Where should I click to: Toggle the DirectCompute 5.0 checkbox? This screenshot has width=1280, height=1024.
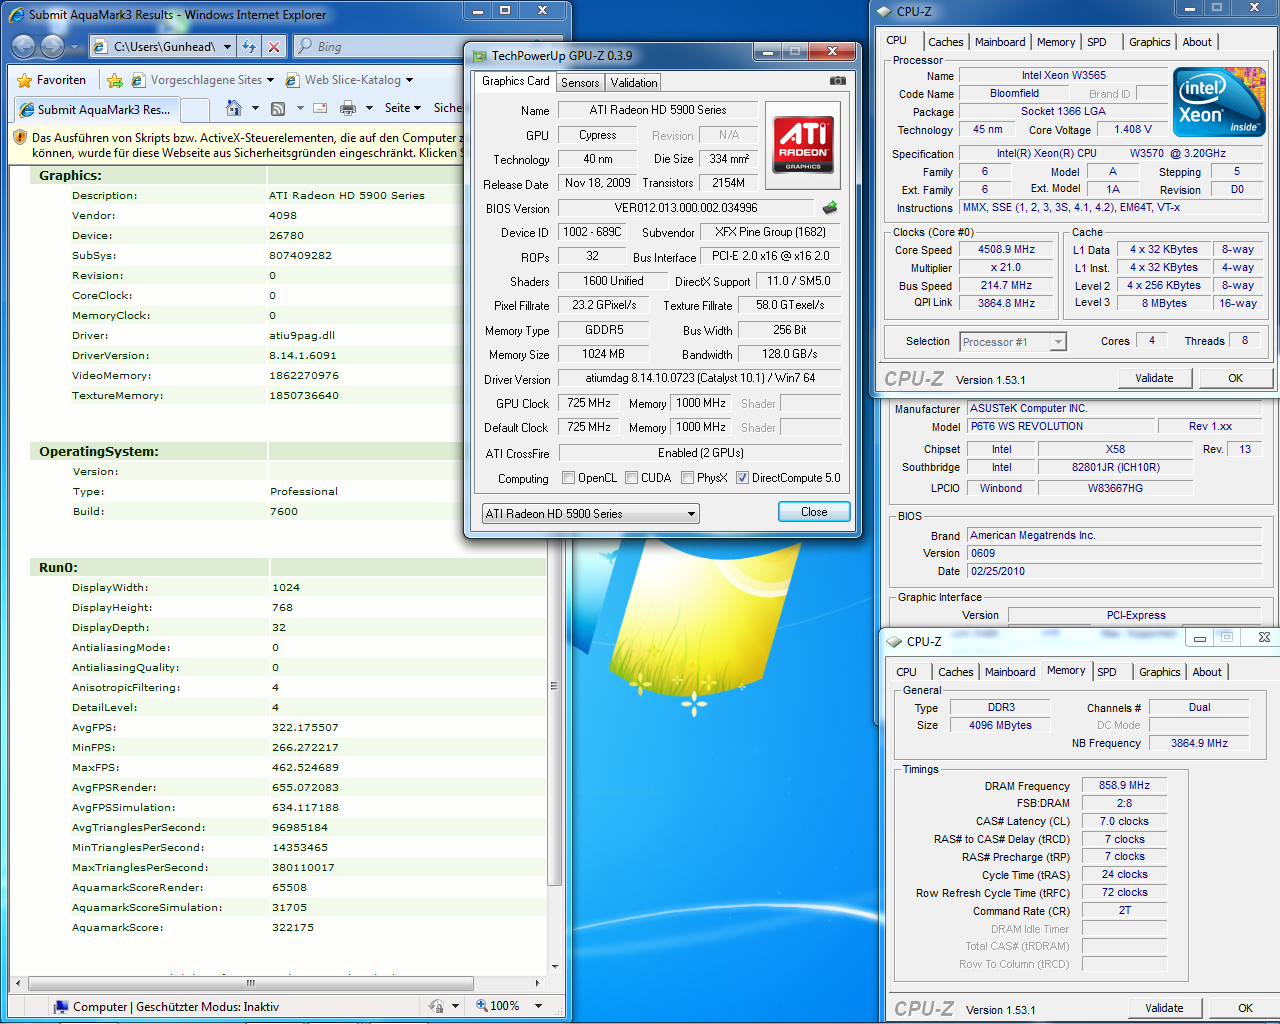click(742, 478)
